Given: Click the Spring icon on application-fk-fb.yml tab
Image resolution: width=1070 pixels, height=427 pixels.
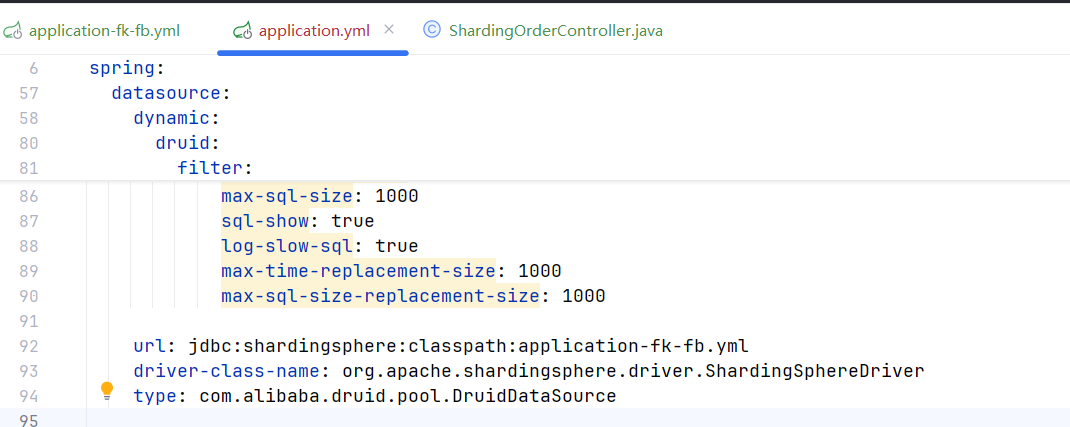Looking at the screenshot, I should click(x=14, y=31).
